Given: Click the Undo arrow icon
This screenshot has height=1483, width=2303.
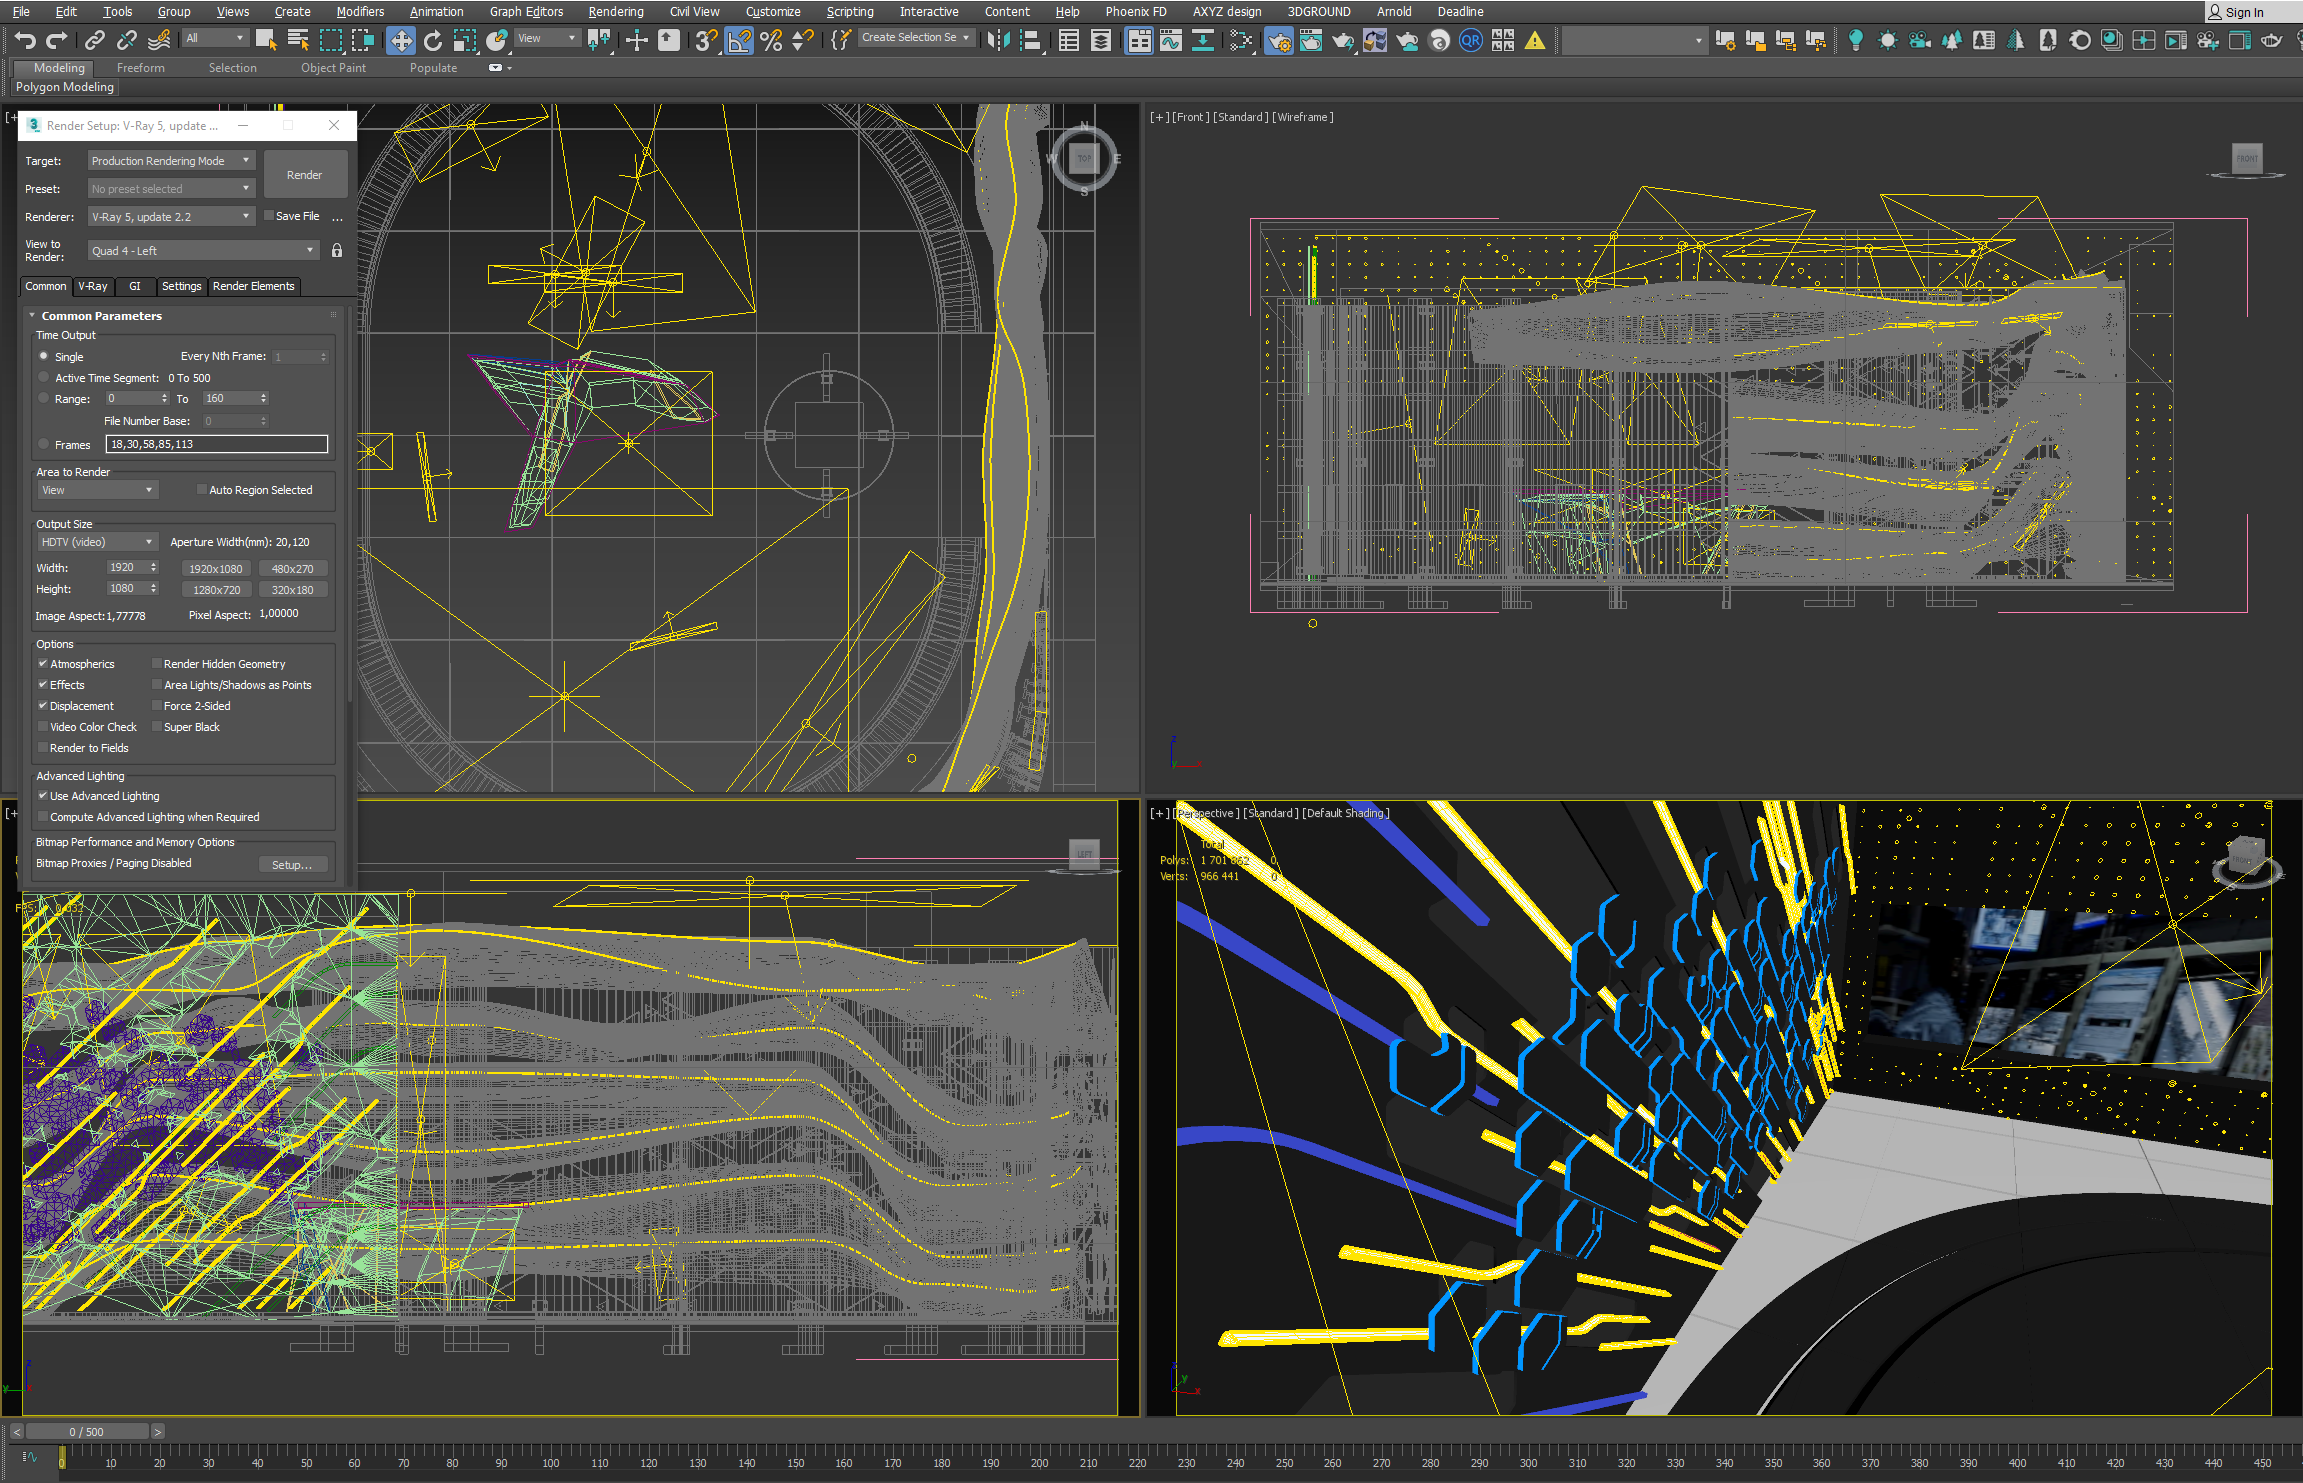Looking at the screenshot, I should (25, 40).
